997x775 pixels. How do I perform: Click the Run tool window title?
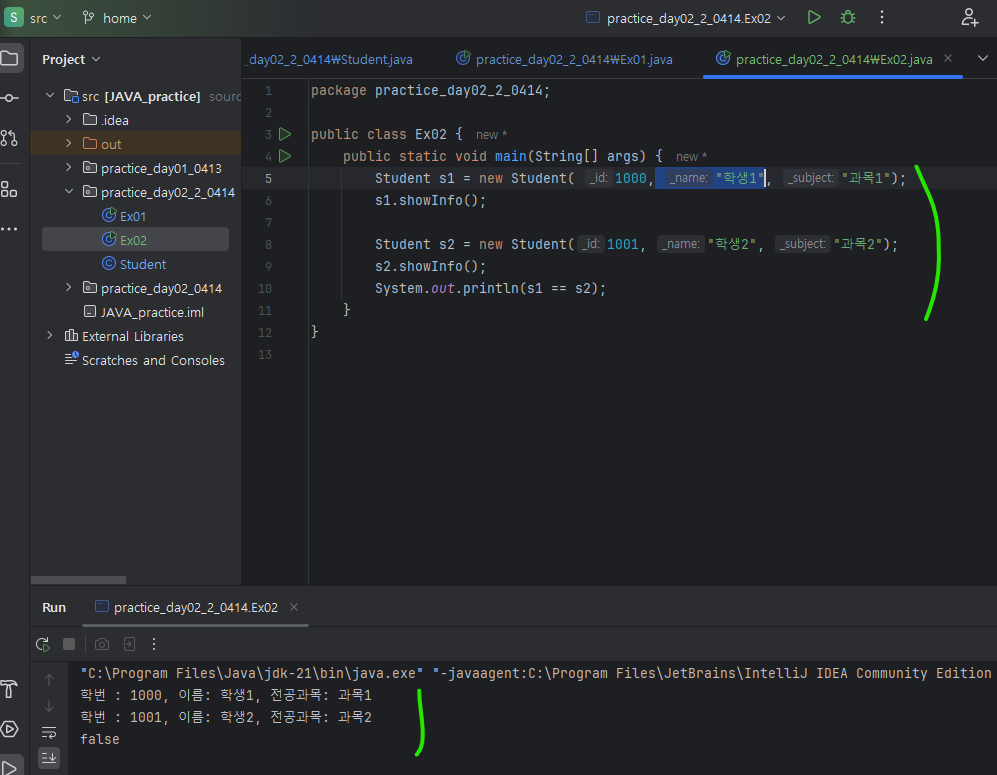[x=54, y=607]
